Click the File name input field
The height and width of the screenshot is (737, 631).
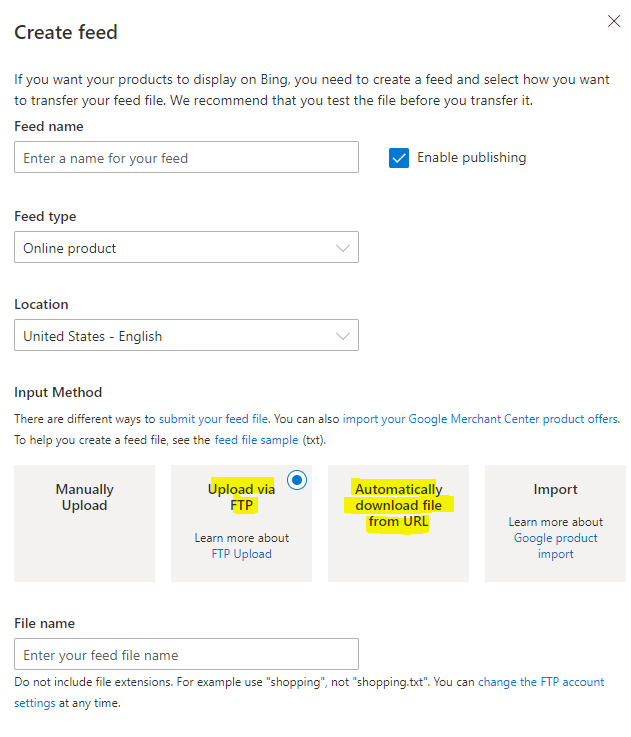(x=186, y=655)
